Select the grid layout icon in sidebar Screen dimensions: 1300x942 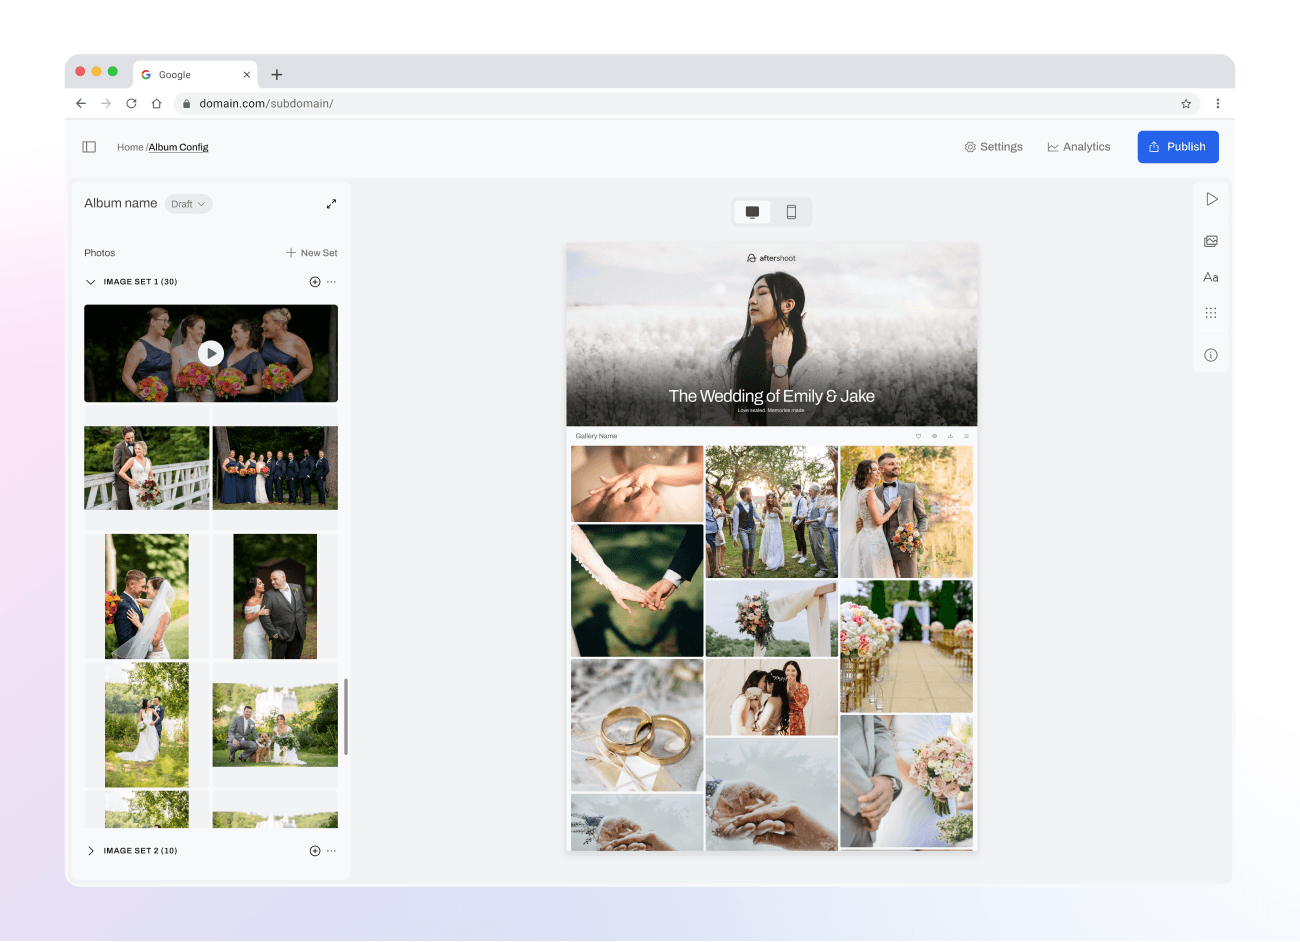[x=1211, y=312]
